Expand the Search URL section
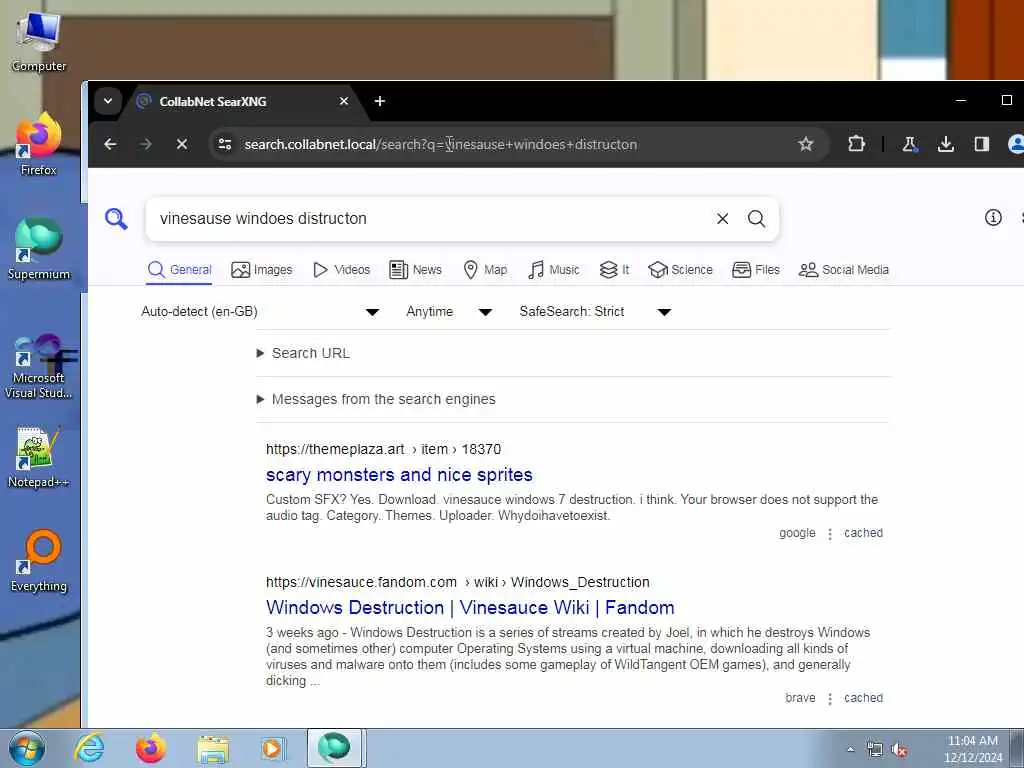Screen dimensions: 1024x768 [x=304, y=353]
